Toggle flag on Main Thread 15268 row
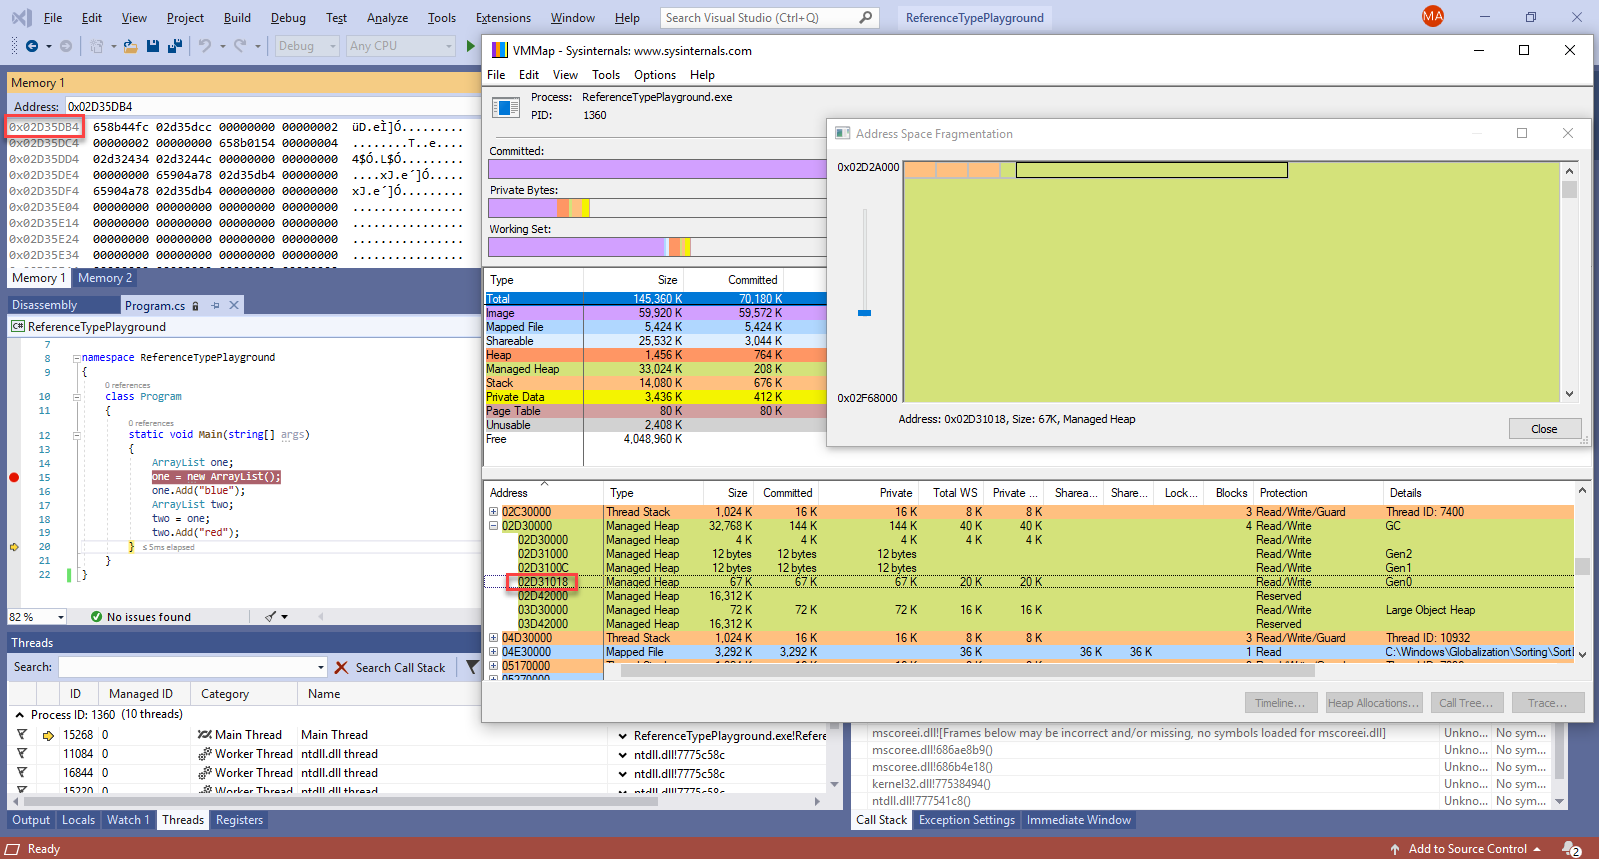1599x859 pixels. tap(22, 735)
